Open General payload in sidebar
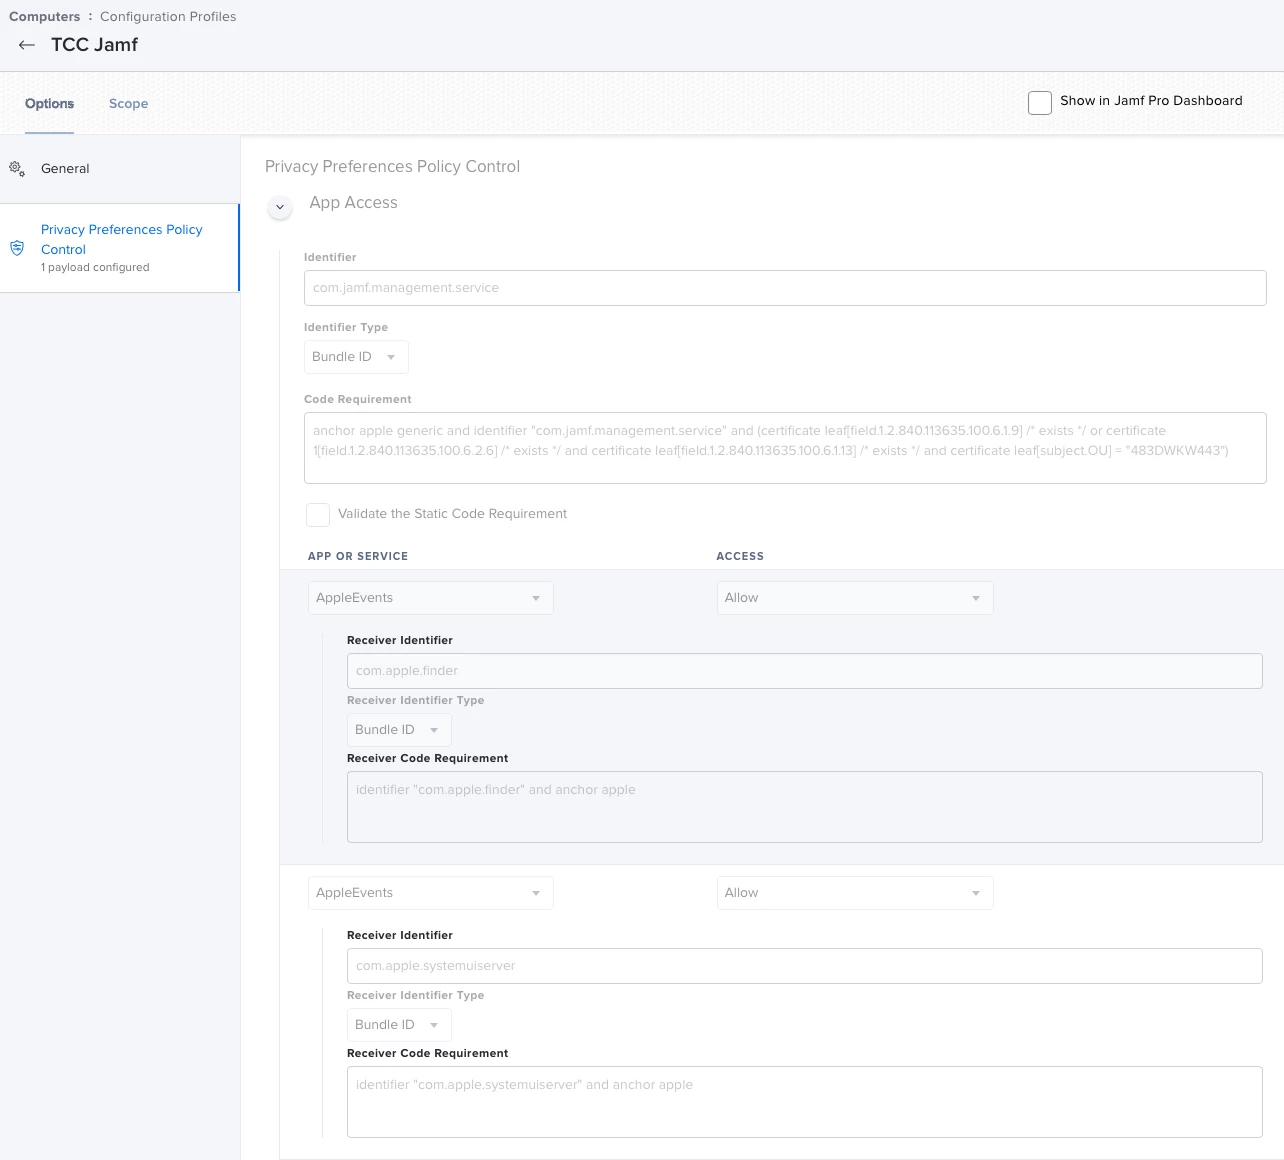 click(x=120, y=169)
